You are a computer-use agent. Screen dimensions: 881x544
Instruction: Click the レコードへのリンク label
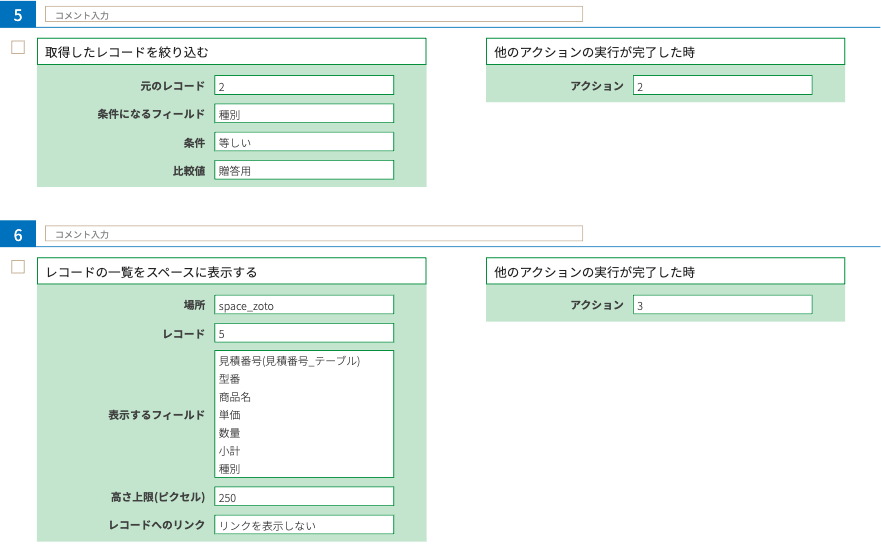(157, 525)
